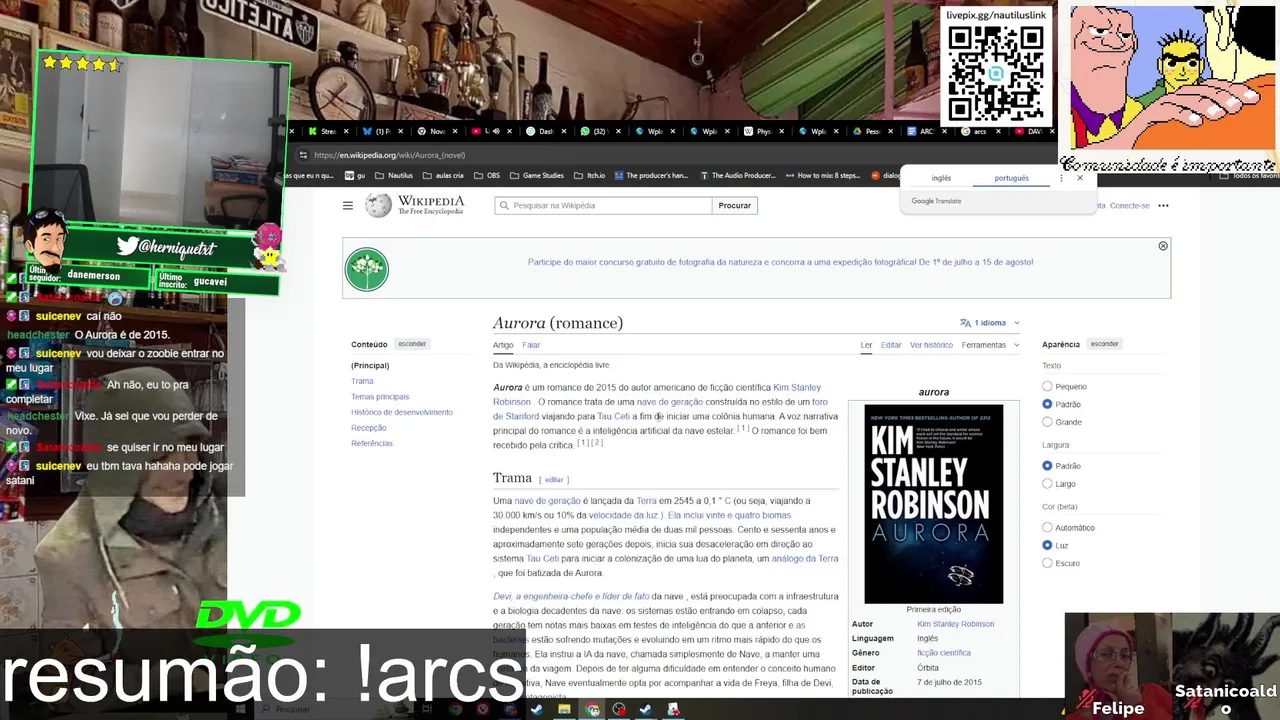Screen dimensions: 1280x720
Task: Click the Aurora book cover image
Action: click(933, 503)
